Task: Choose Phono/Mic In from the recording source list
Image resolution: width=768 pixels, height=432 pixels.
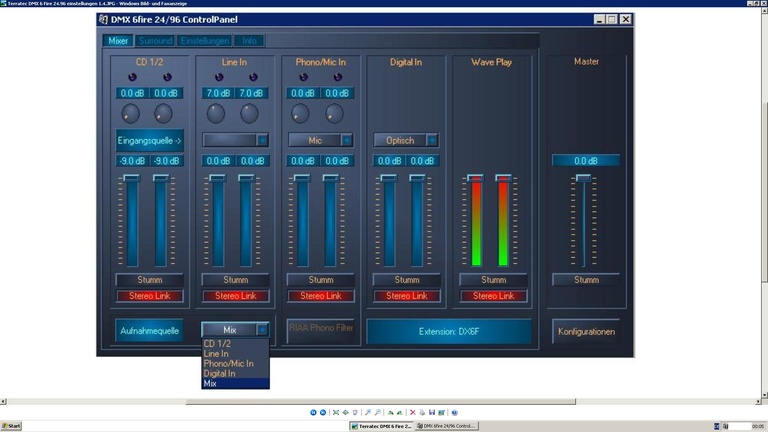Action: click(228, 364)
